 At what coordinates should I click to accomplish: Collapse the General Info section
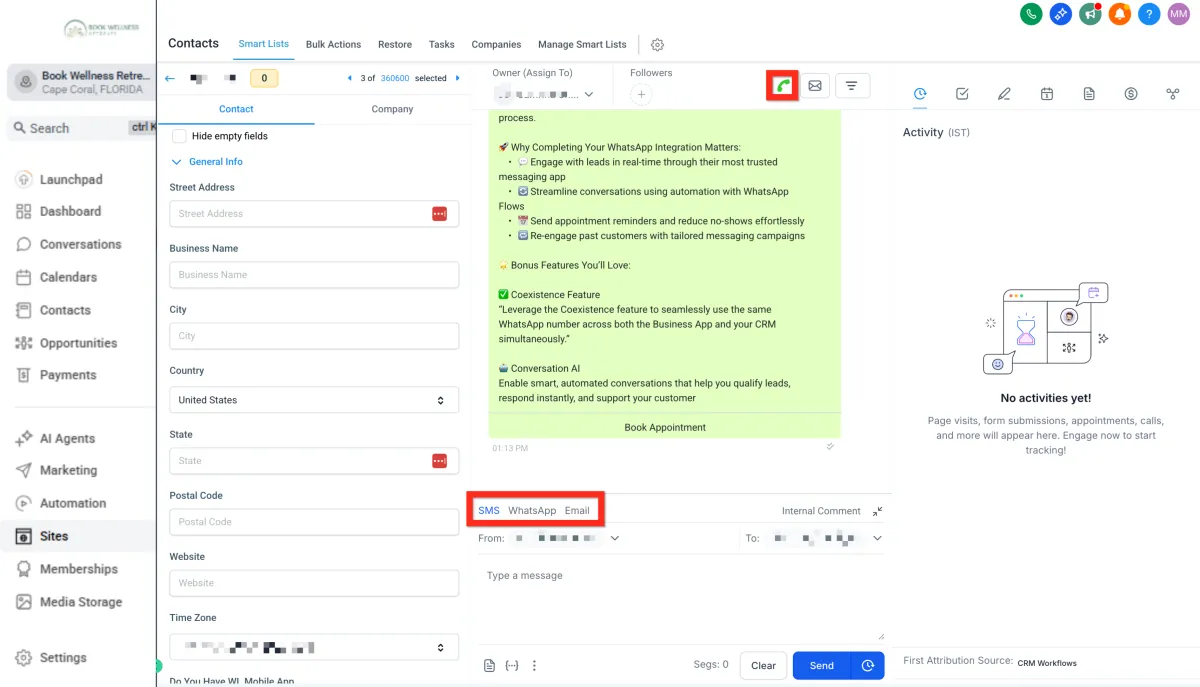coord(207,162)
